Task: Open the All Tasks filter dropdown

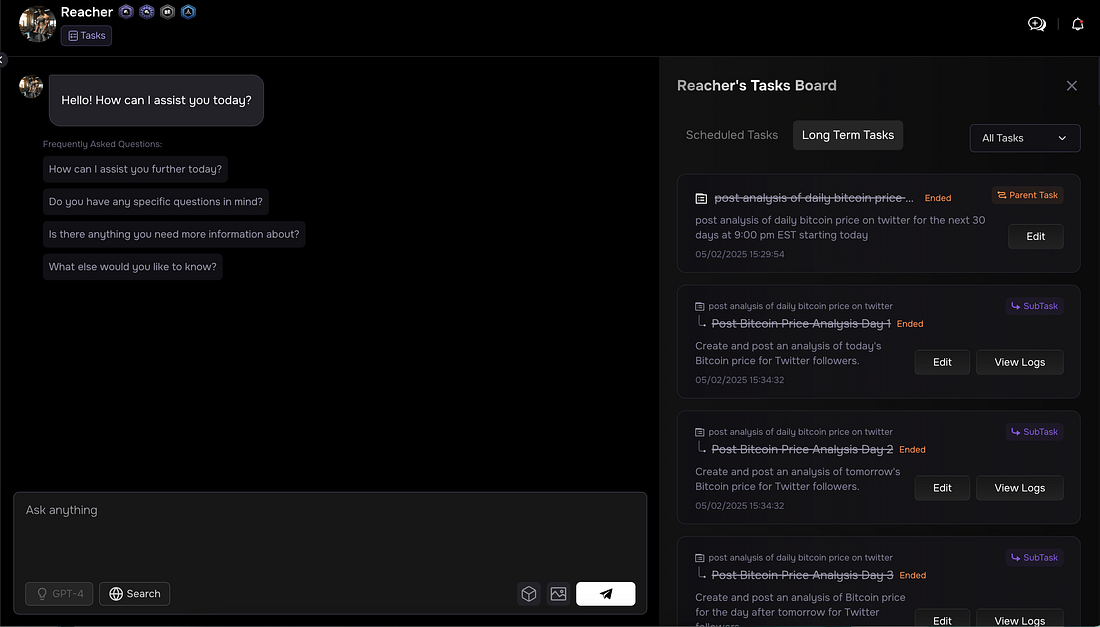Action: pos(1025,138)
